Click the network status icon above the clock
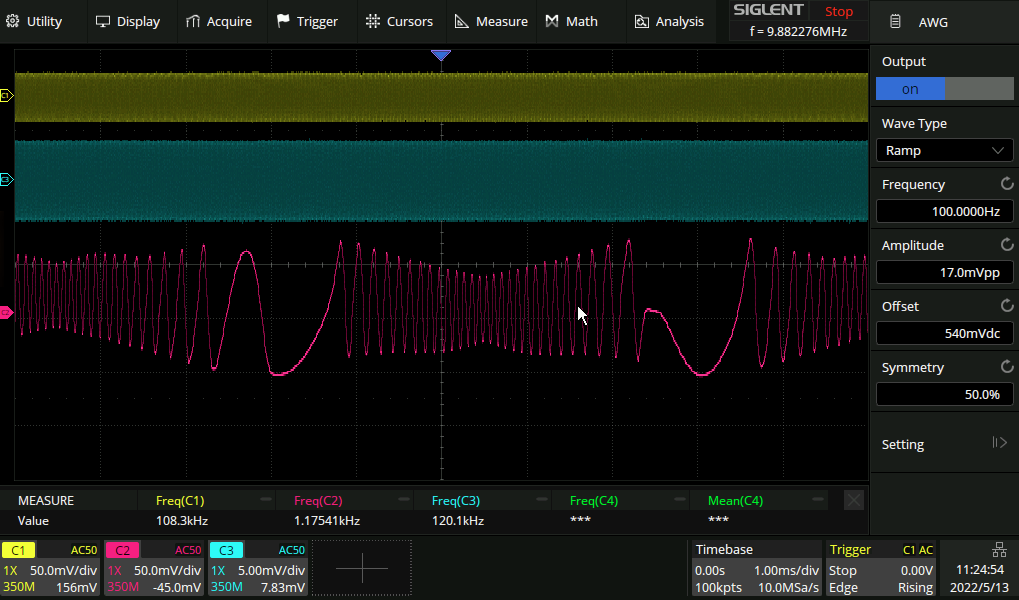The width and height of the screenshot is (1019, 600). tap(998, 549)
